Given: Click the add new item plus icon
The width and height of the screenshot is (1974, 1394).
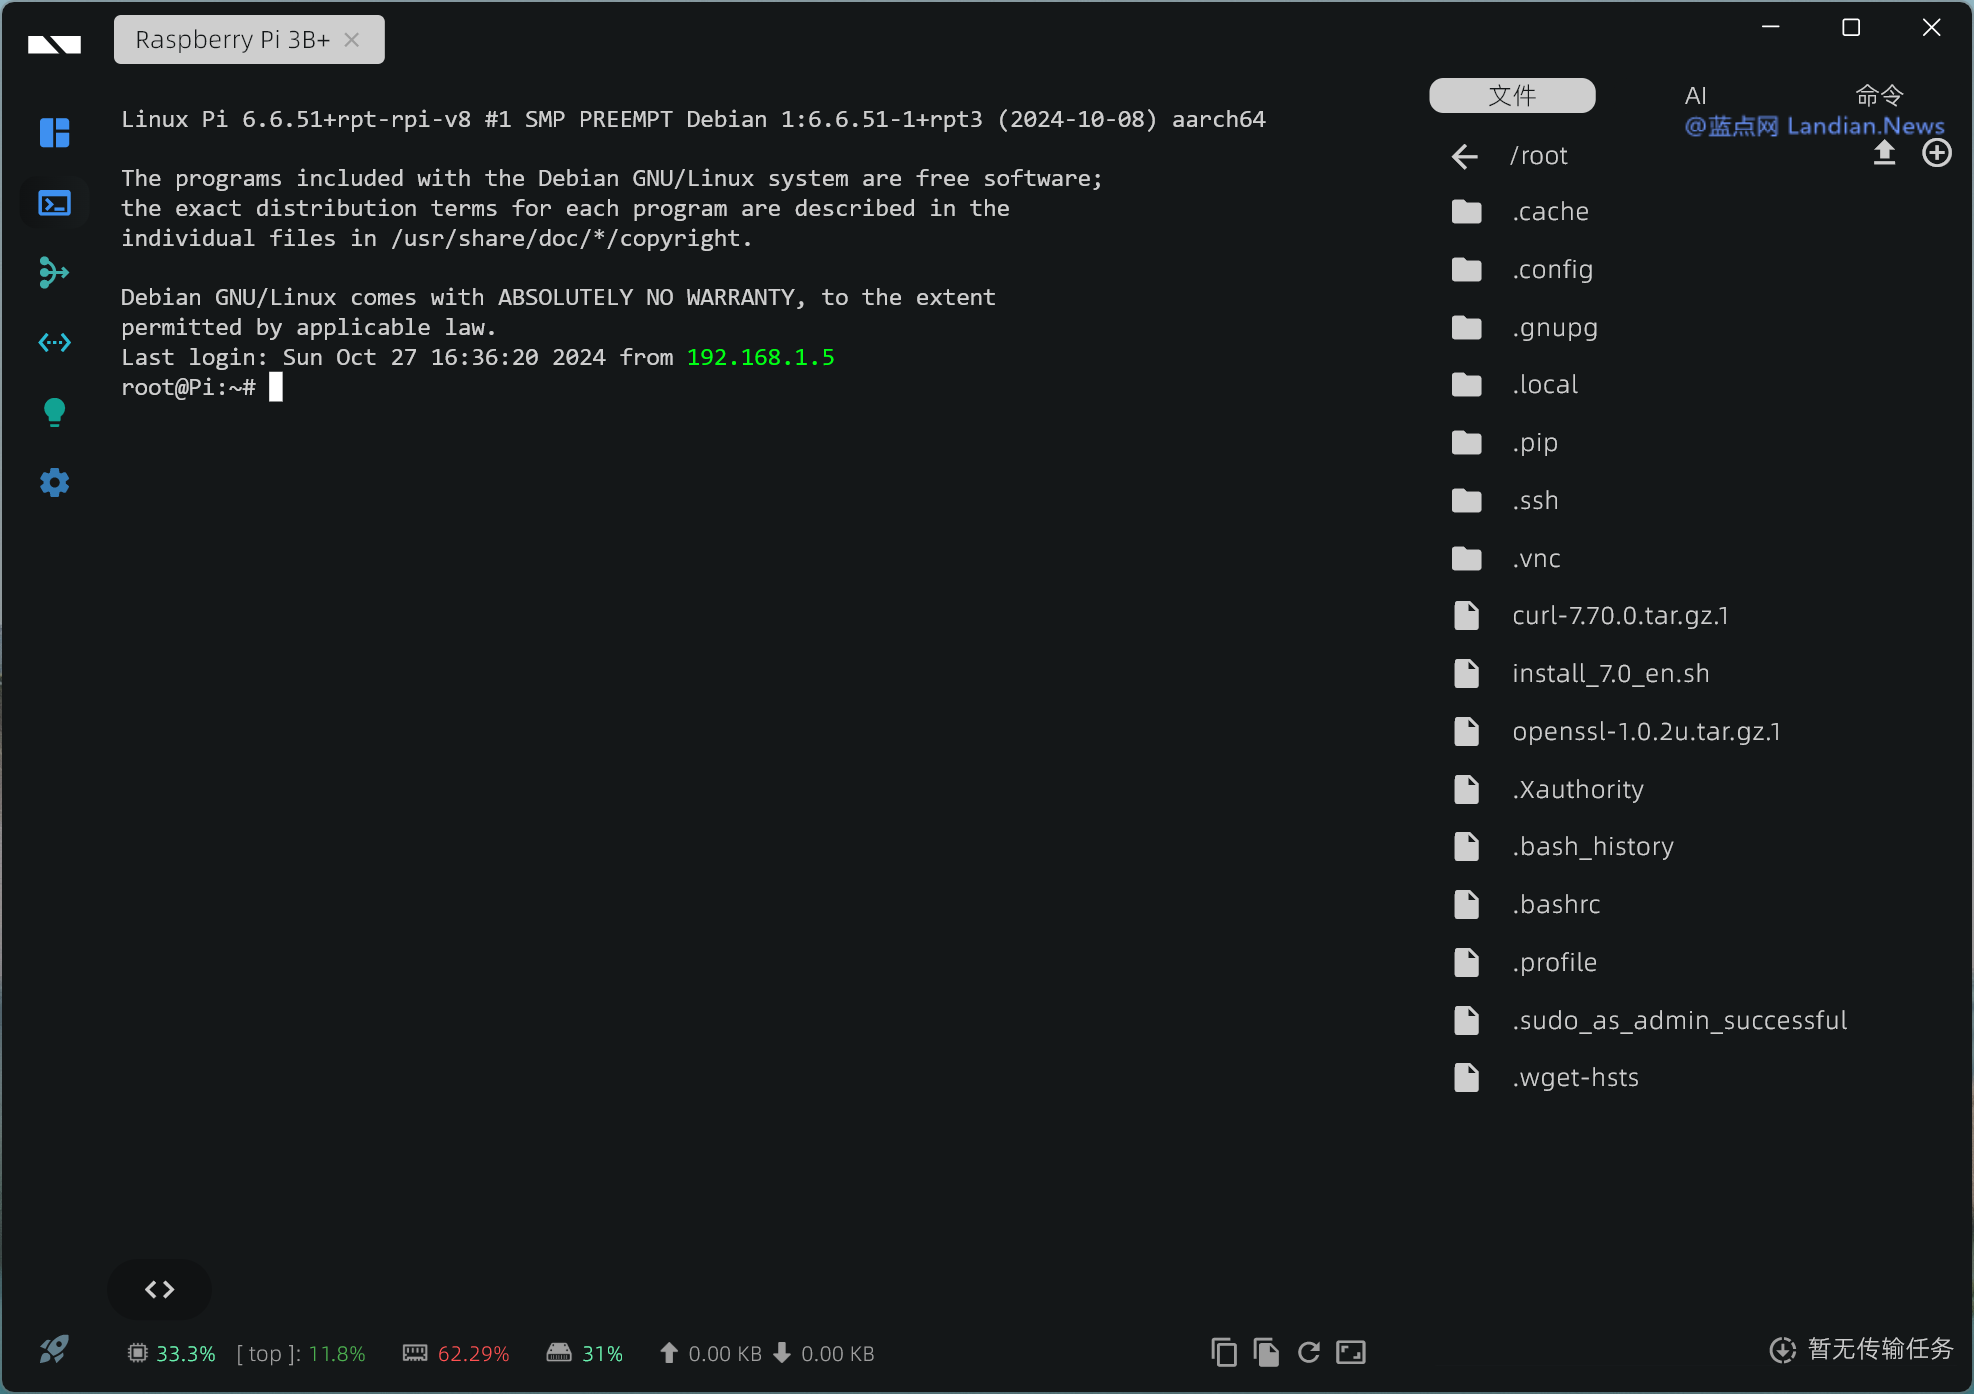Looking at the screenshot, I should coord(1936,153).
